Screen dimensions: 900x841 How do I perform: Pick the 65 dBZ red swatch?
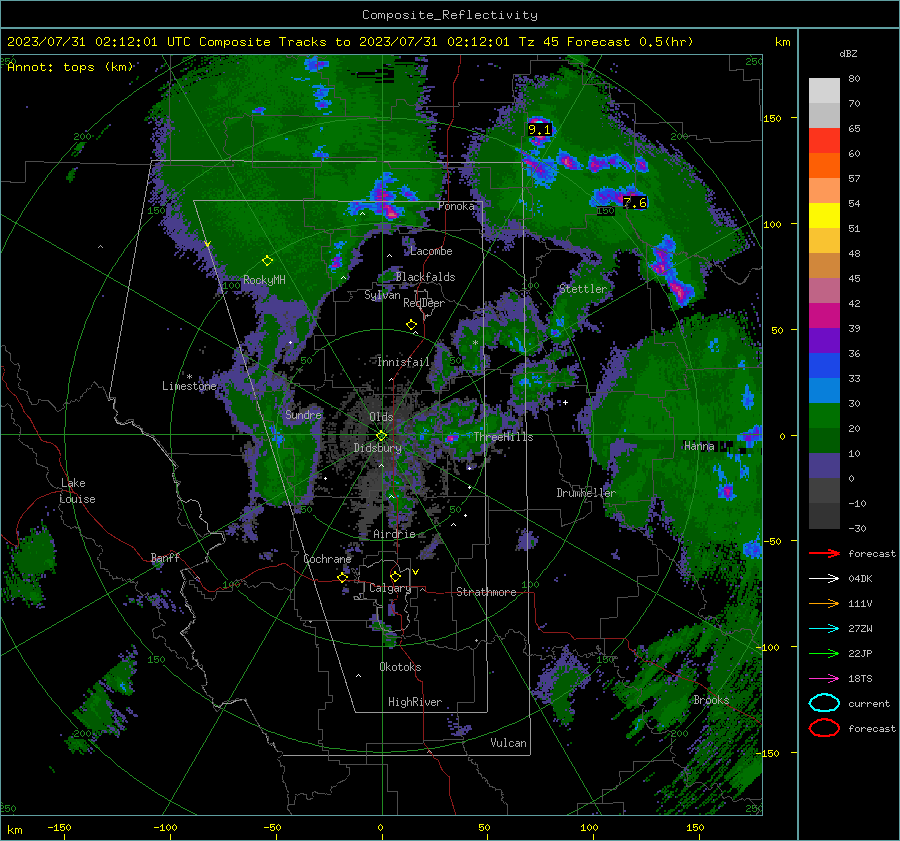824,141
